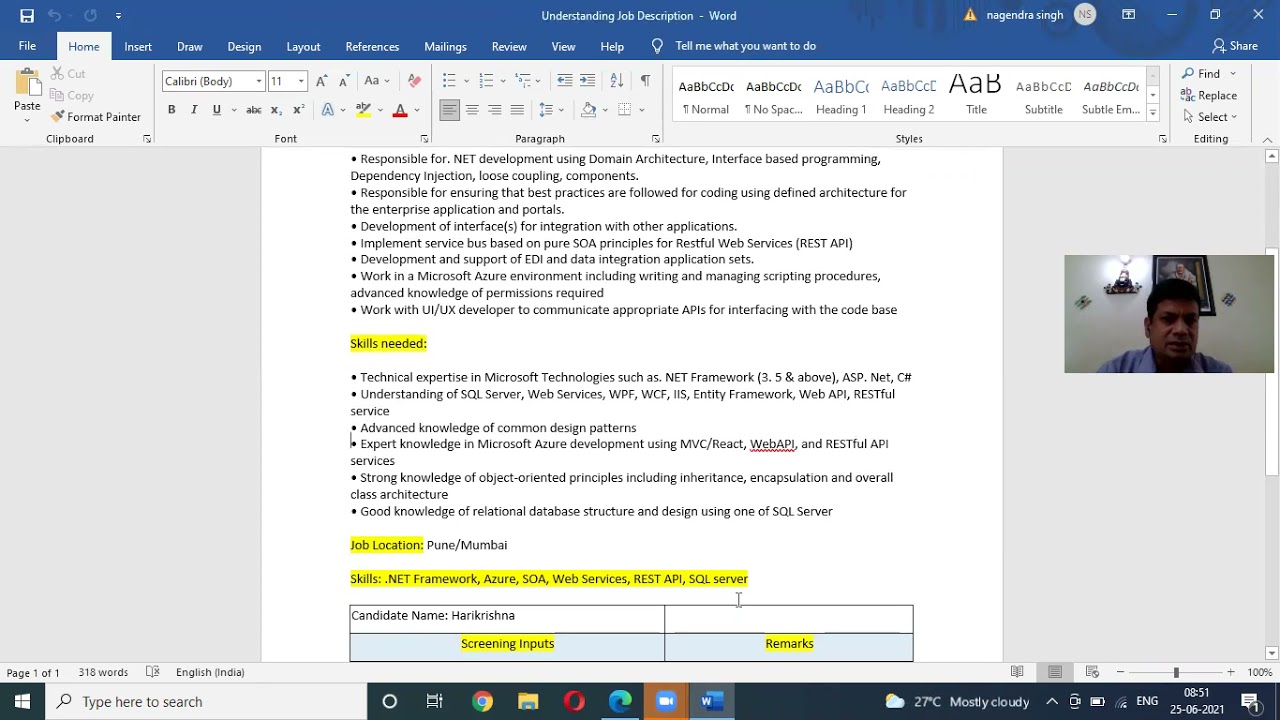Image resolution: width=1280 pixels, height=720 pixels.
Task: Click the Increase Font Size icon
Action: click(x=322, y=81)
